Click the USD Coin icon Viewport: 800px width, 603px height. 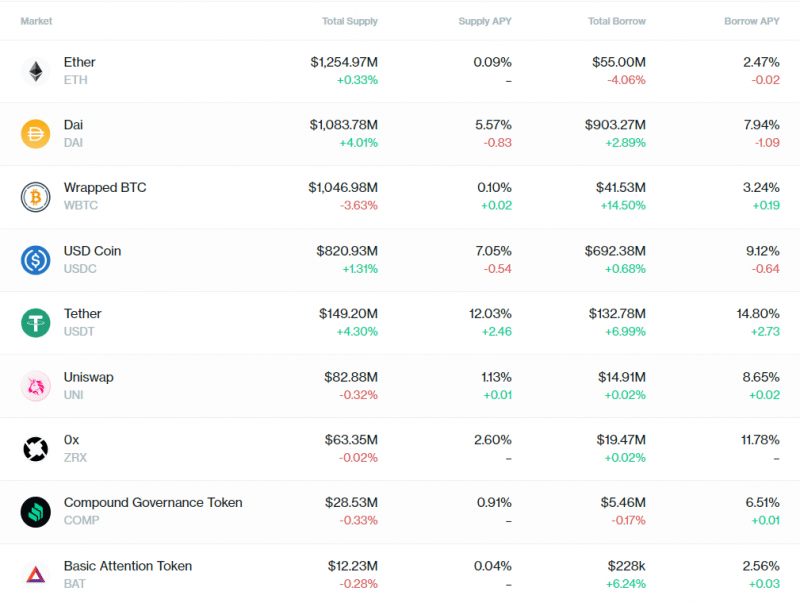35,260
